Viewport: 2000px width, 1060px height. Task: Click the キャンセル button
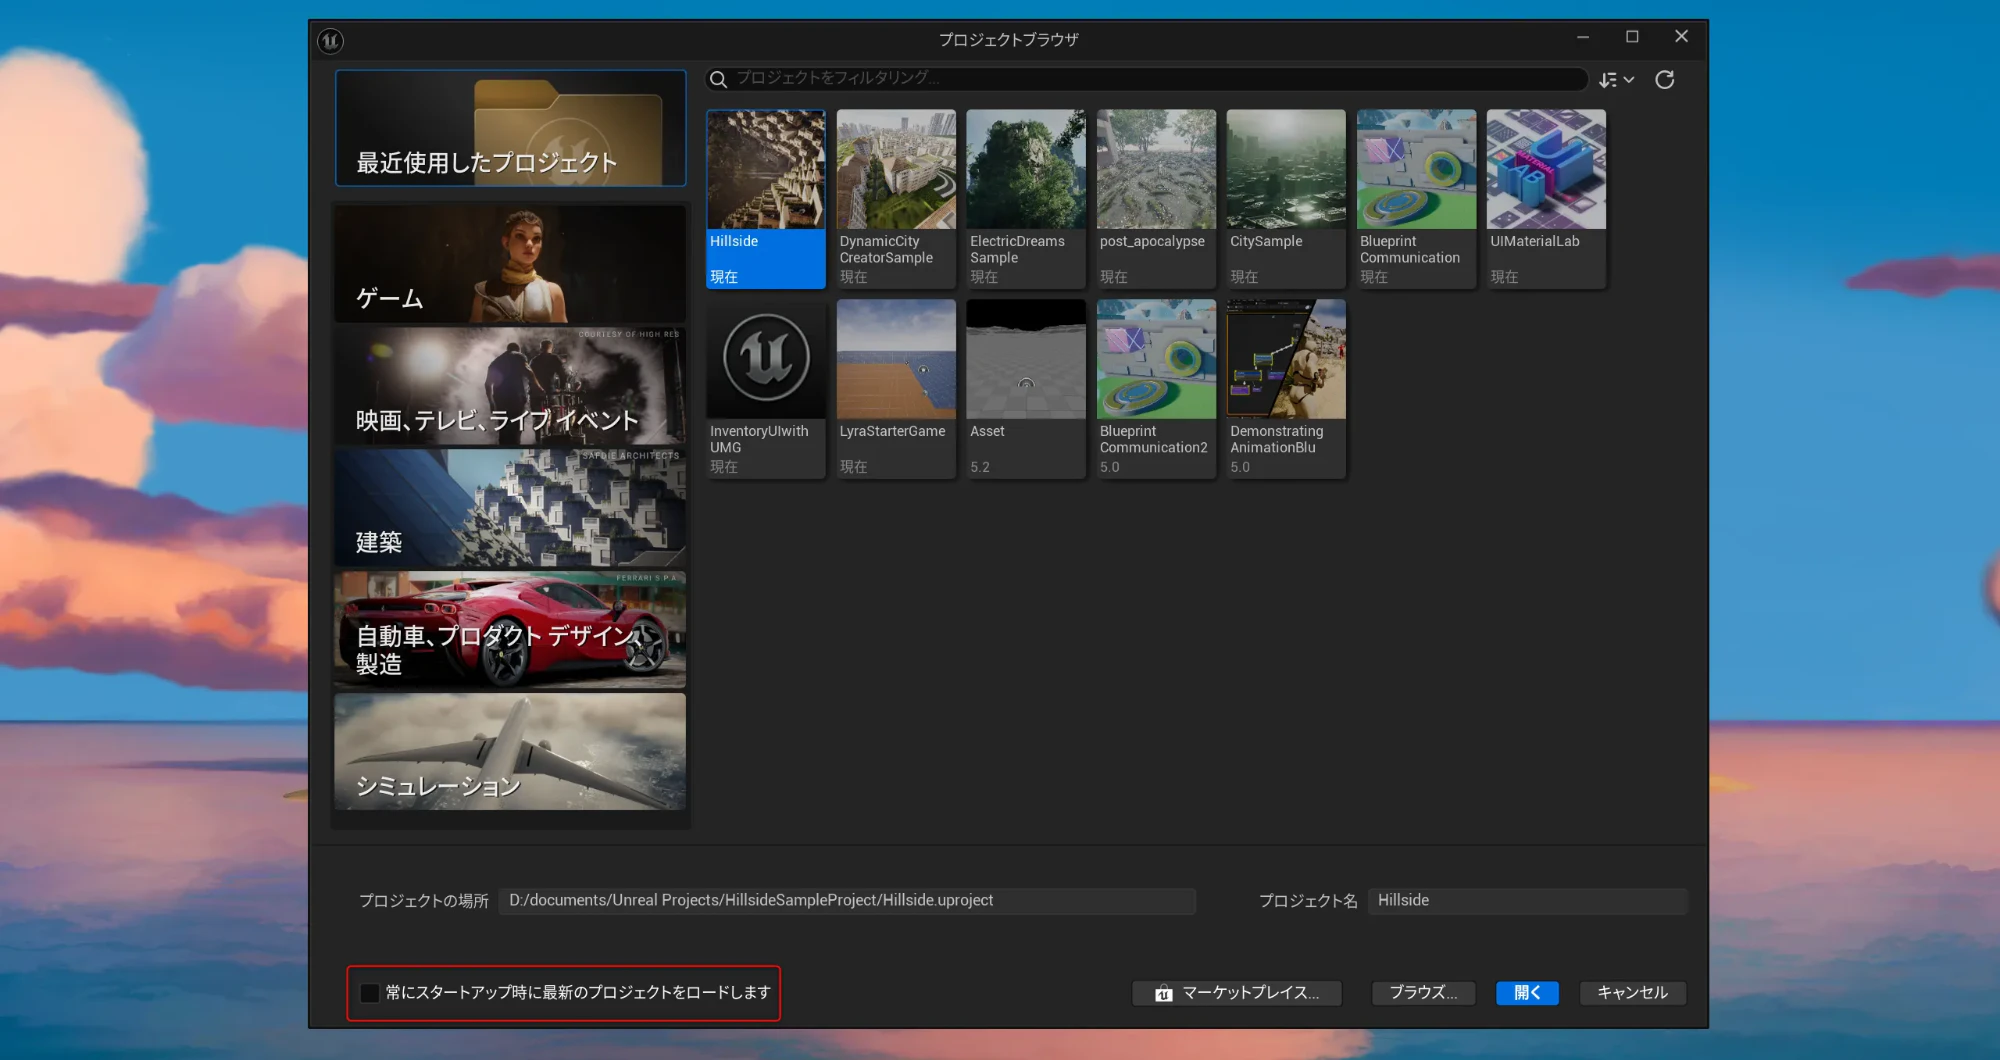point(1633,993)
